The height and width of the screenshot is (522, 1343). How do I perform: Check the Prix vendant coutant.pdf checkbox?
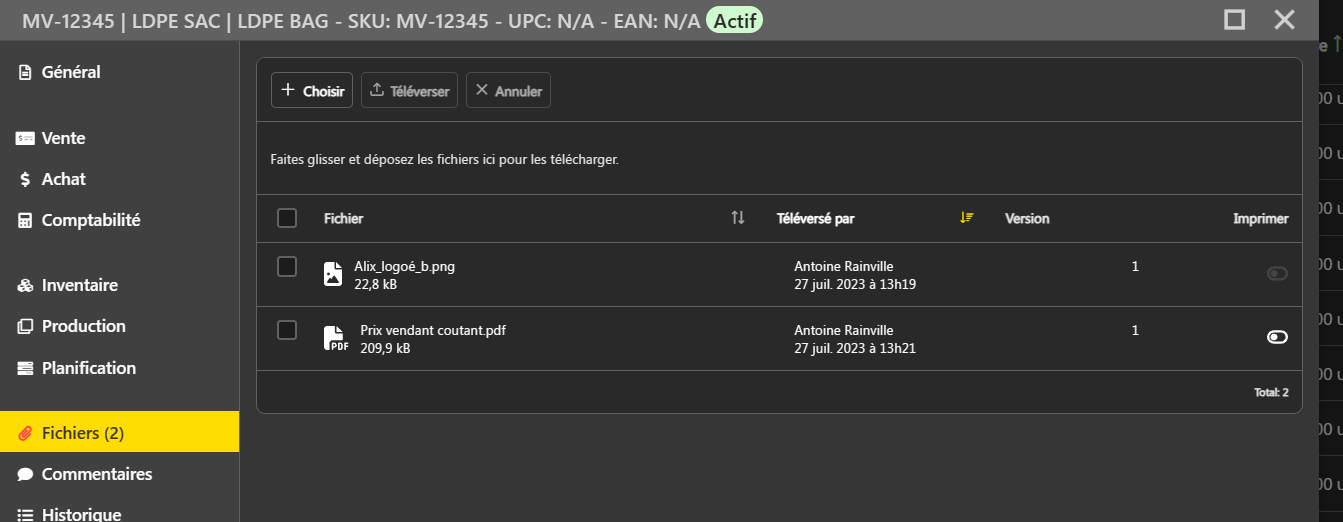[287, 330]
